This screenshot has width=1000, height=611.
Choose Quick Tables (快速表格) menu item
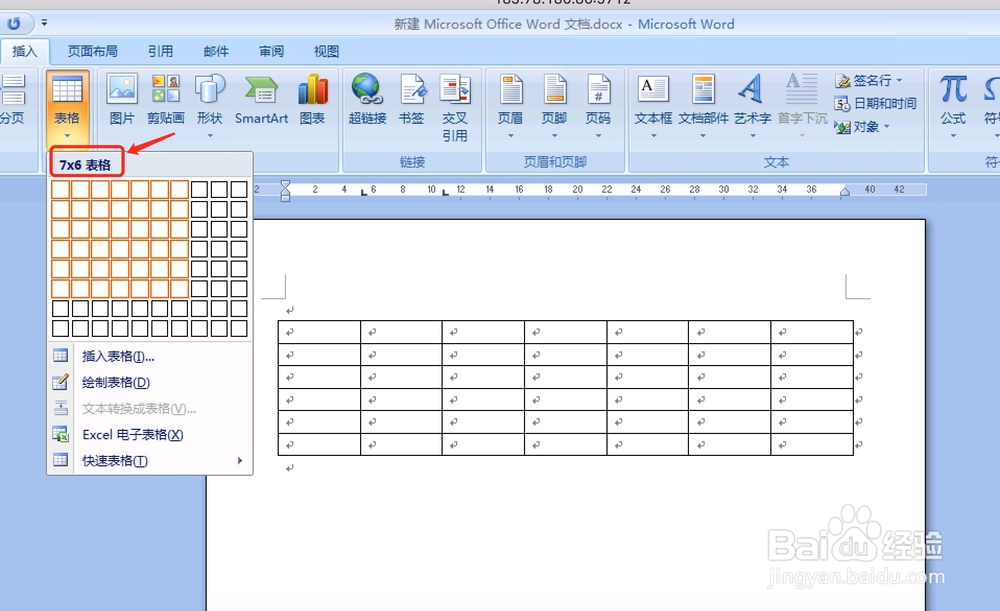click(x=150, y=460)
